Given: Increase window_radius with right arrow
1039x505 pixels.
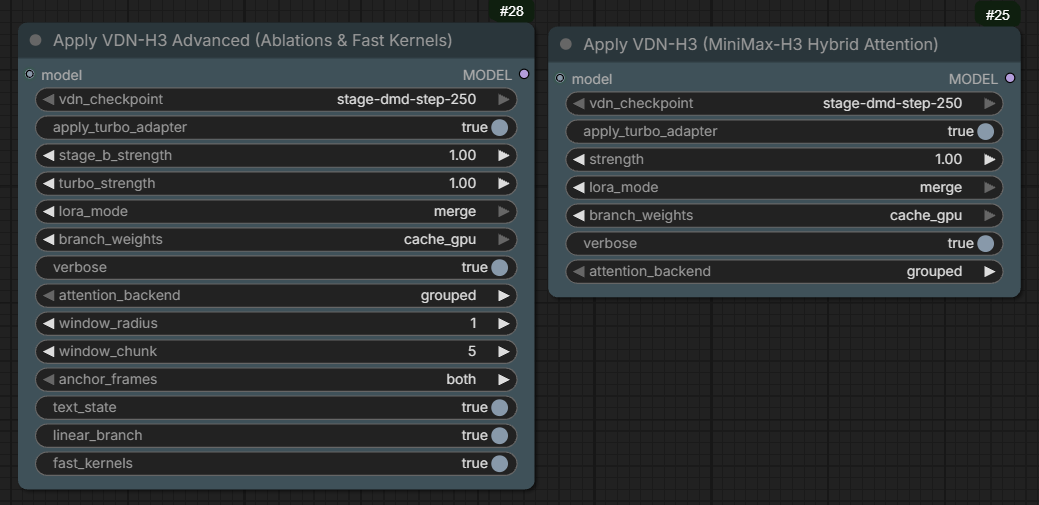Looking at the screenshot, I should pyautogui.click(x=504, y=323).
